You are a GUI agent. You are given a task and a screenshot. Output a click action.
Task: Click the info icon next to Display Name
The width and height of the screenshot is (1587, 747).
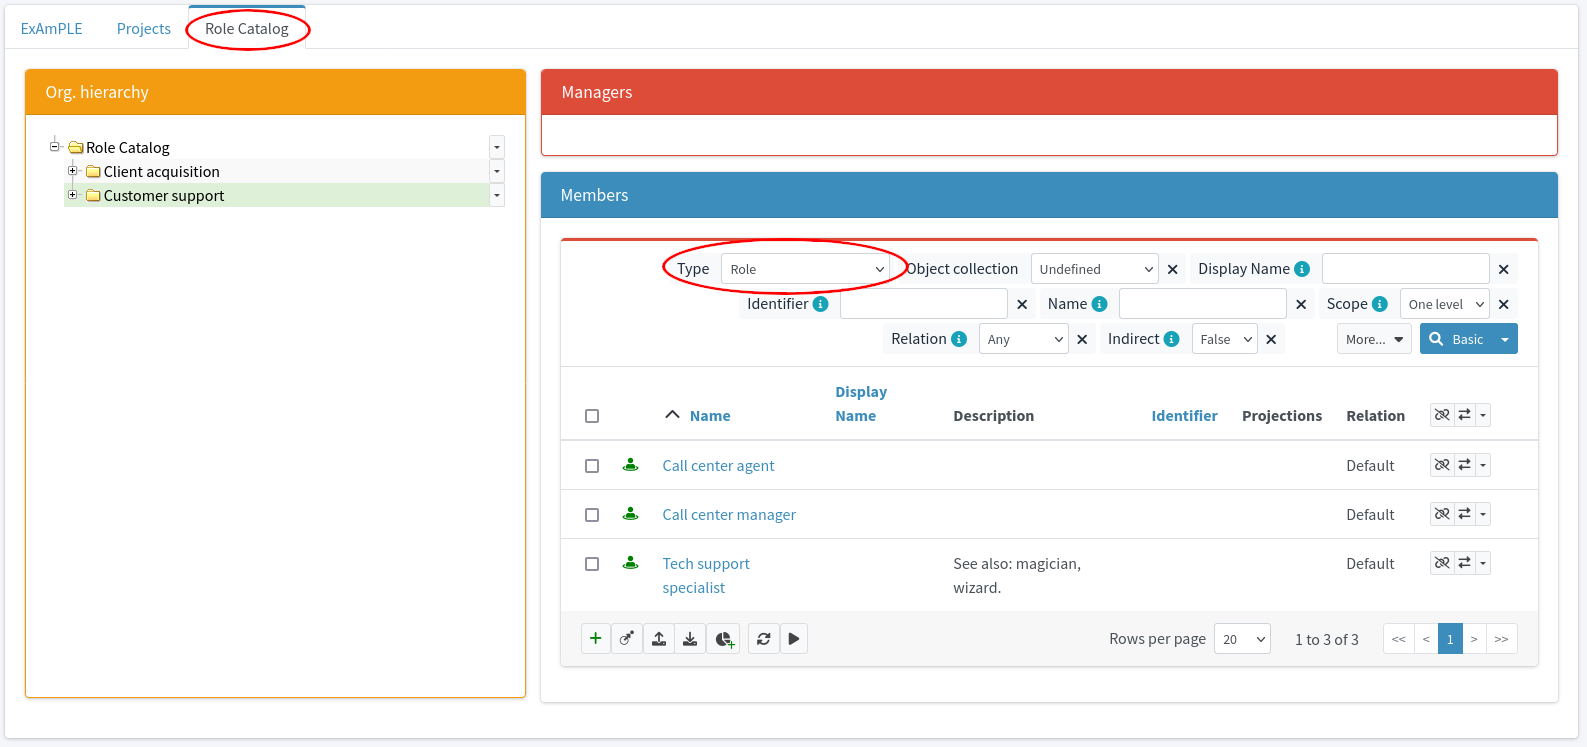click(1302, 269)
